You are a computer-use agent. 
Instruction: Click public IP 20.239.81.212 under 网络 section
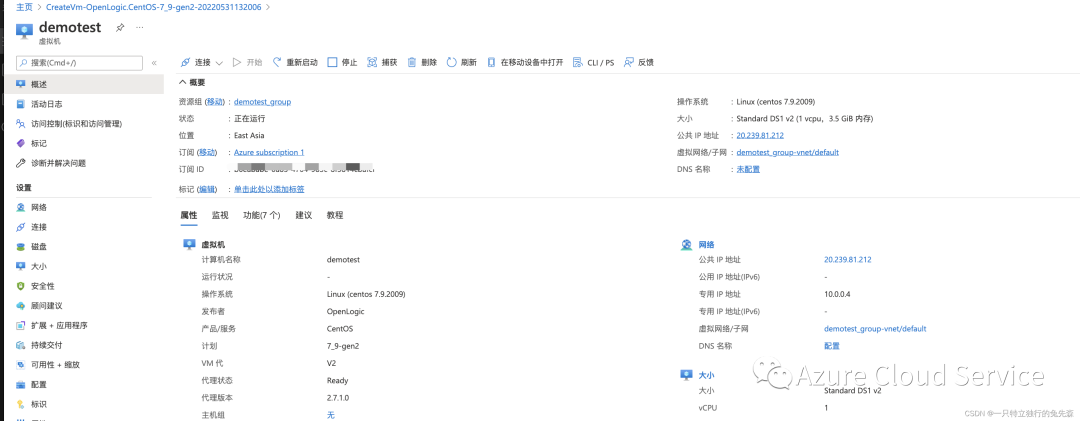848,260
